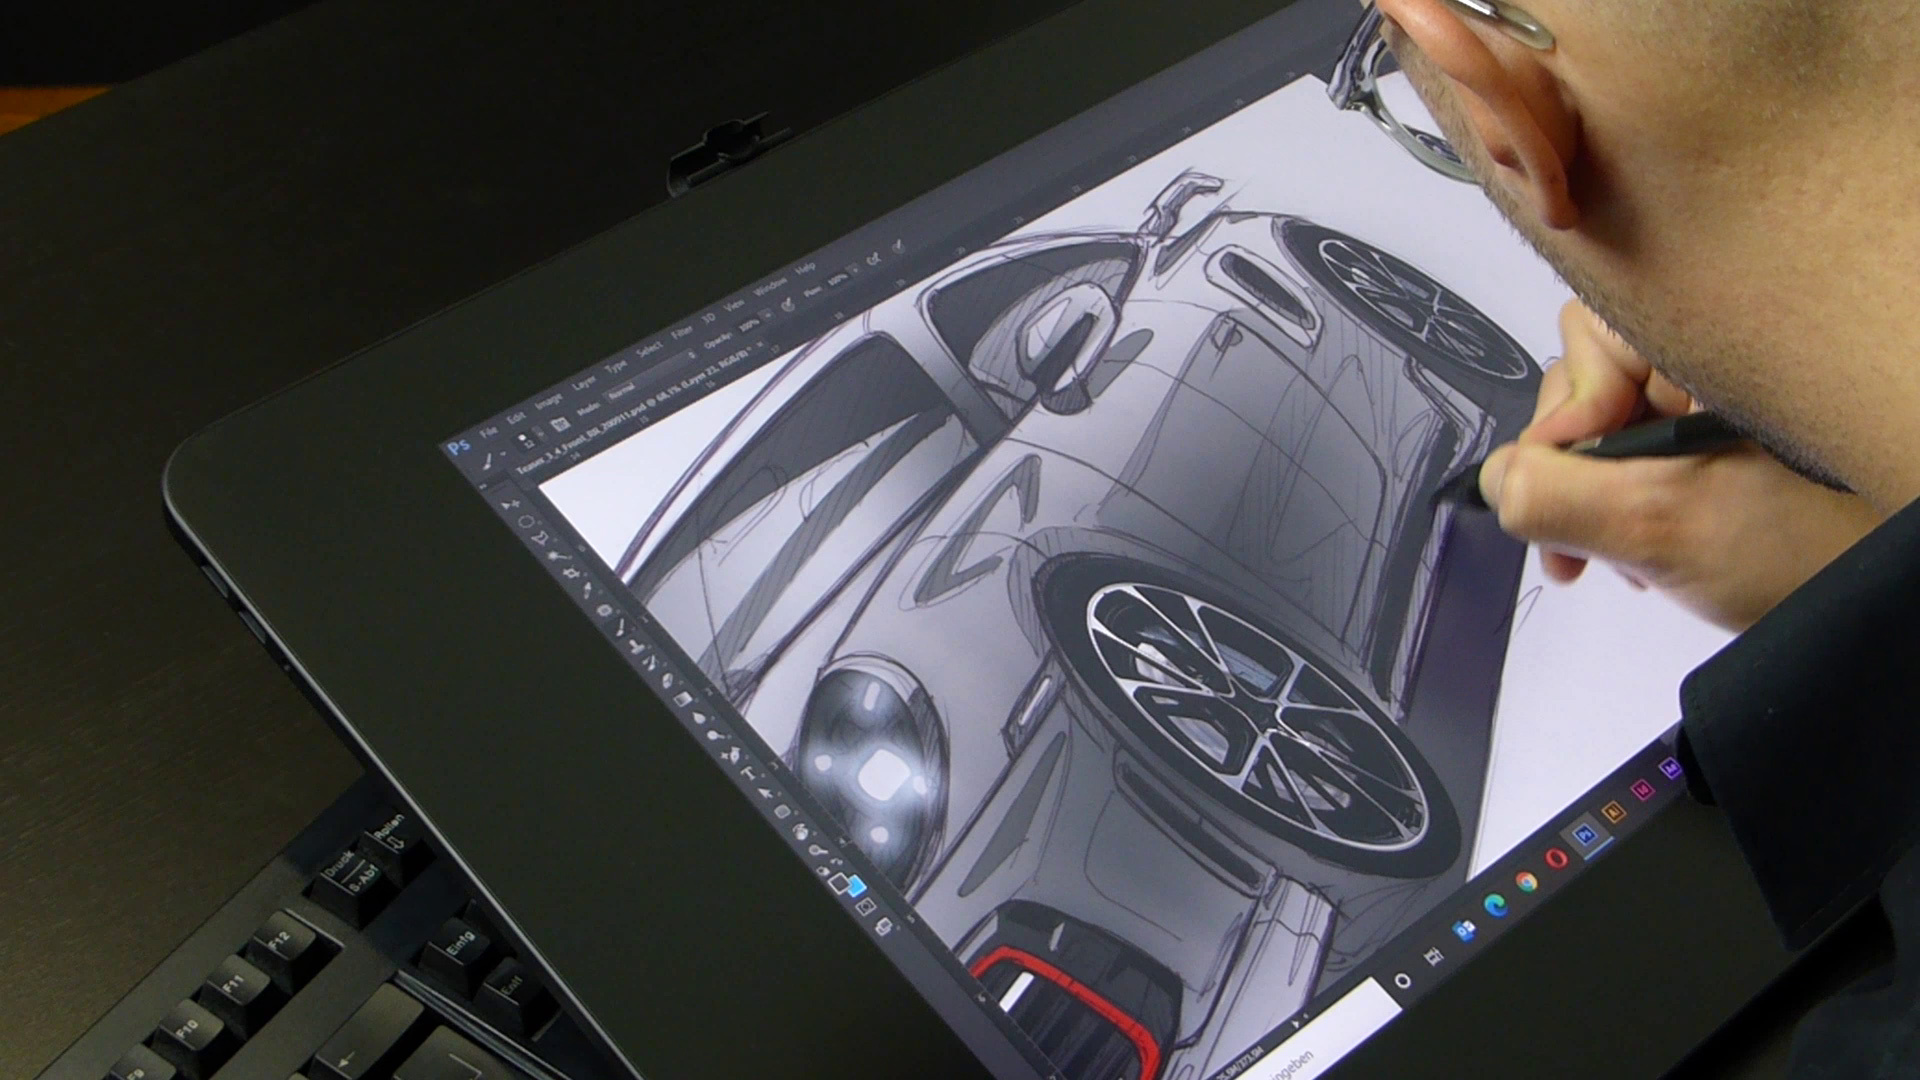This screenshot has width=1920, height=1080.
Task: Click the foreground color swatch
Action: click(839, 882)
